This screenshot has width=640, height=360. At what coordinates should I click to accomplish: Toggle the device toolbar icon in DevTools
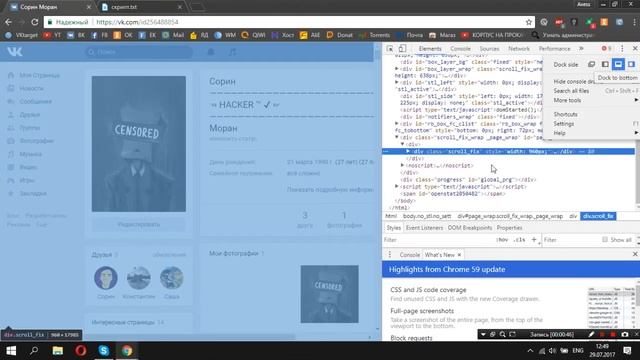(x=402, y=49)
